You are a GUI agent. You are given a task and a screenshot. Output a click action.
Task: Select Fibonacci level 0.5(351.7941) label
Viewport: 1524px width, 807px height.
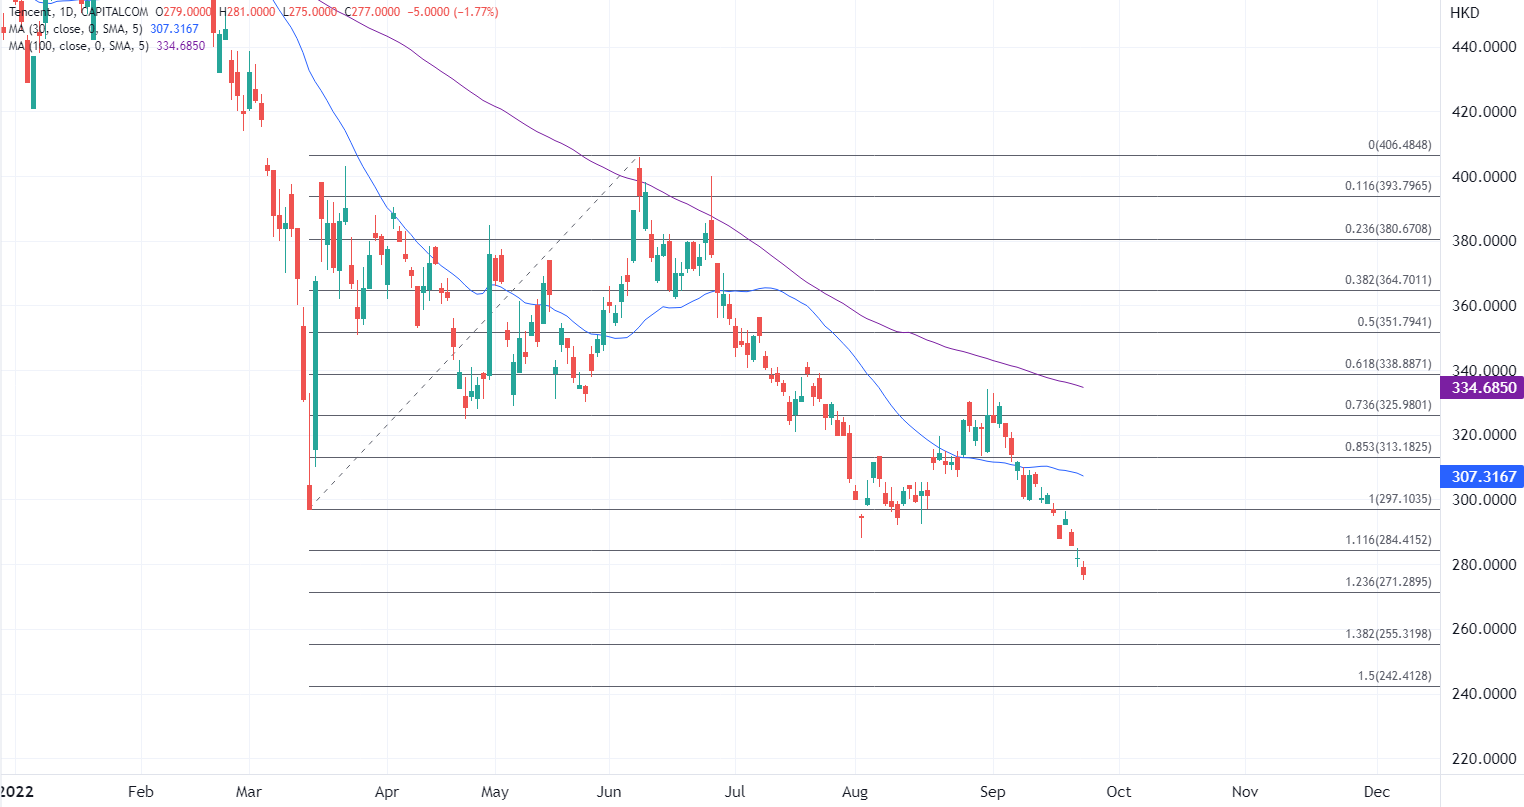(1394, 322)
